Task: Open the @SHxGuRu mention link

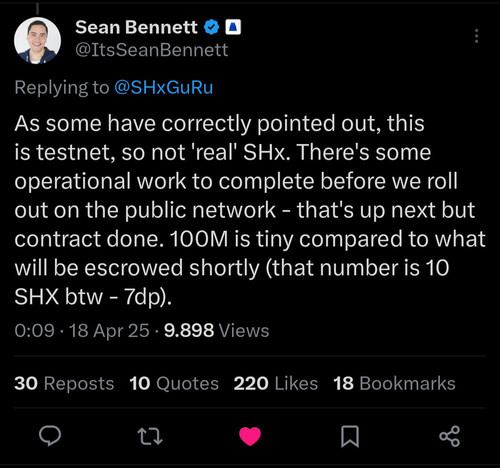Action: coord(163,87)
